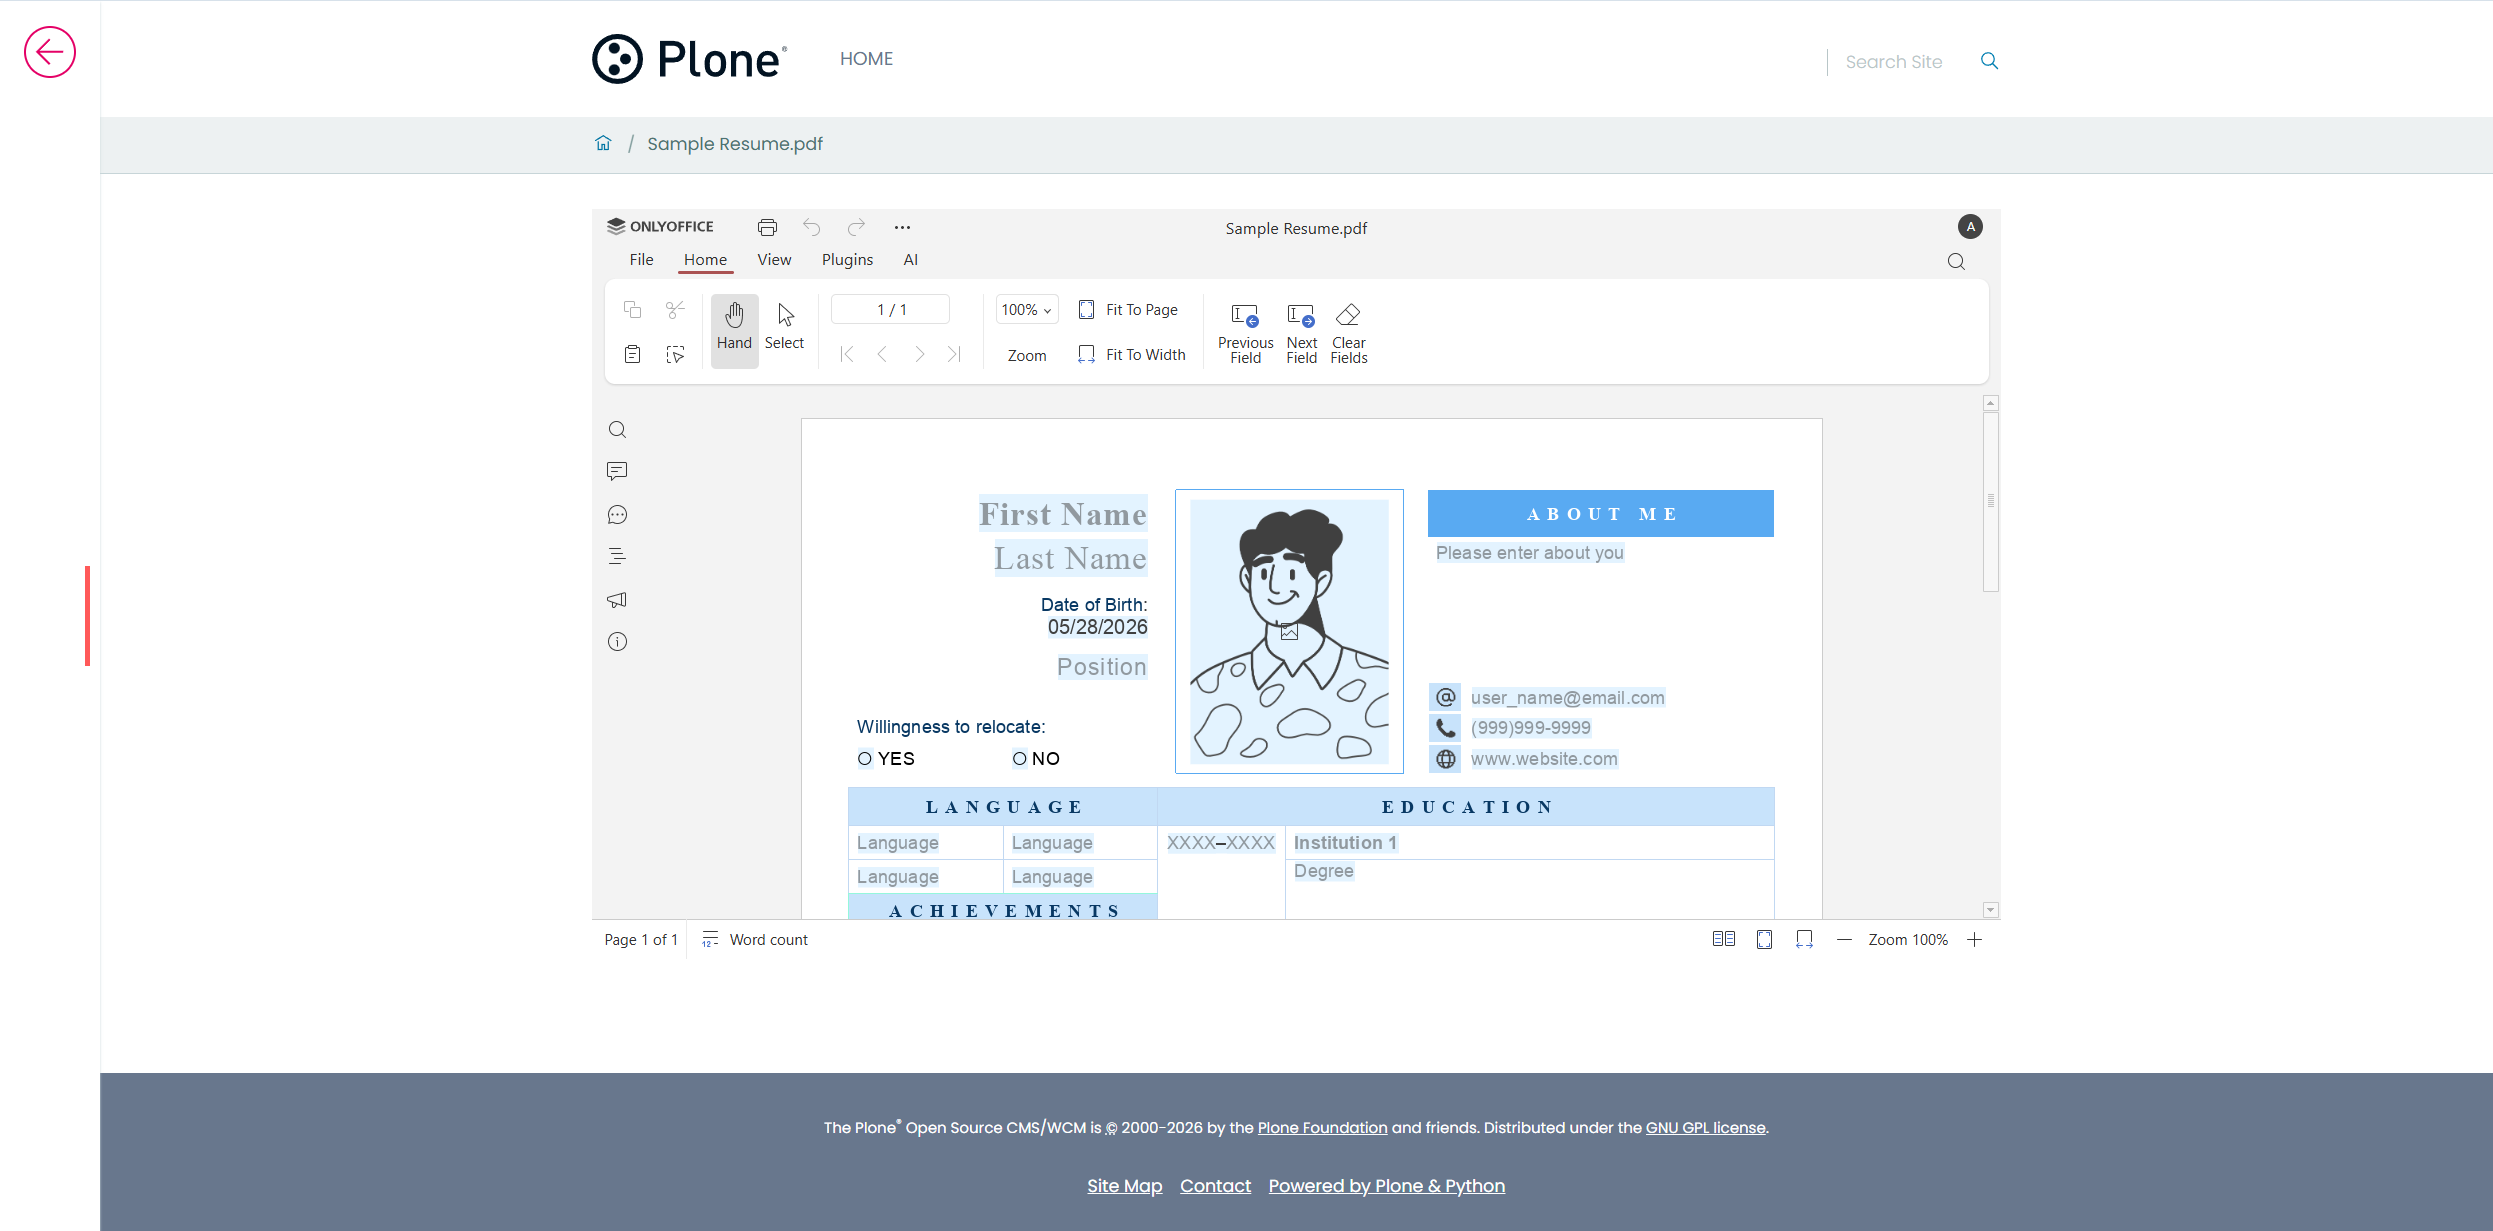Click the about info icon
Viewport: 2493px width, 1231px height.
coord(617,642)
